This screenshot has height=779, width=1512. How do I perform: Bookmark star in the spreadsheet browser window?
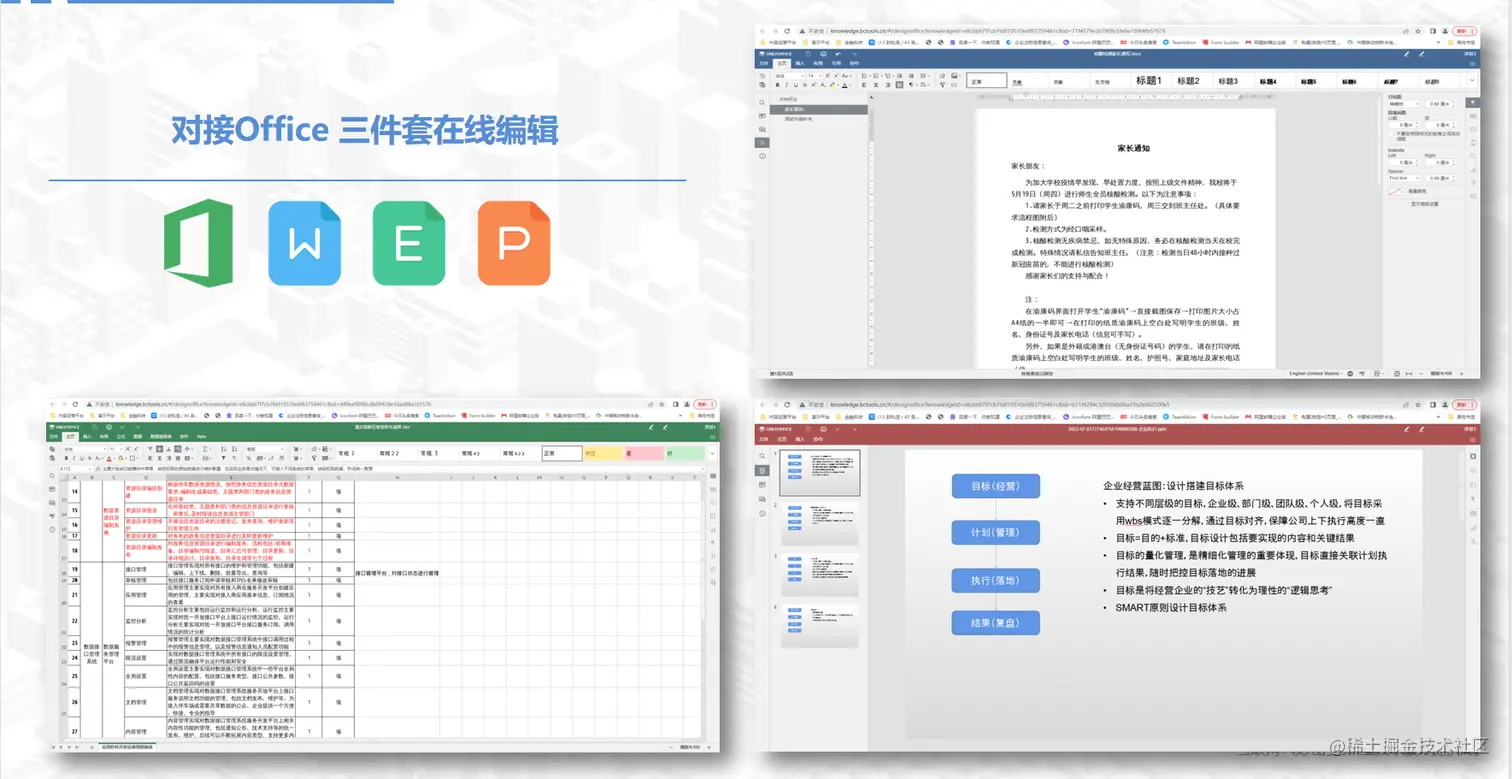(x=662, y=404)
